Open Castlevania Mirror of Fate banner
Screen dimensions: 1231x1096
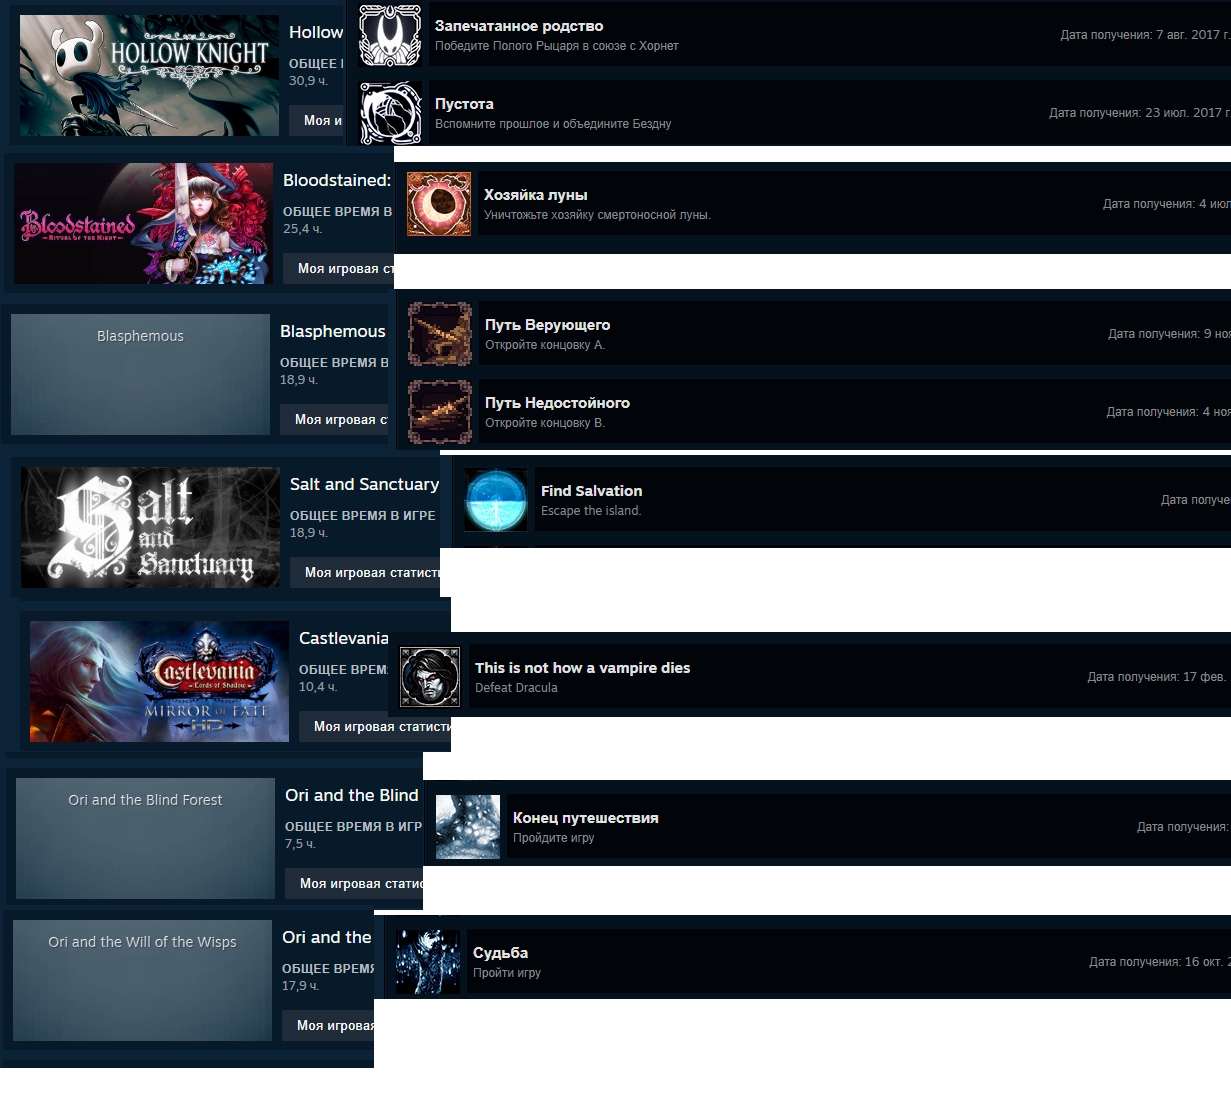coord(159,681)
